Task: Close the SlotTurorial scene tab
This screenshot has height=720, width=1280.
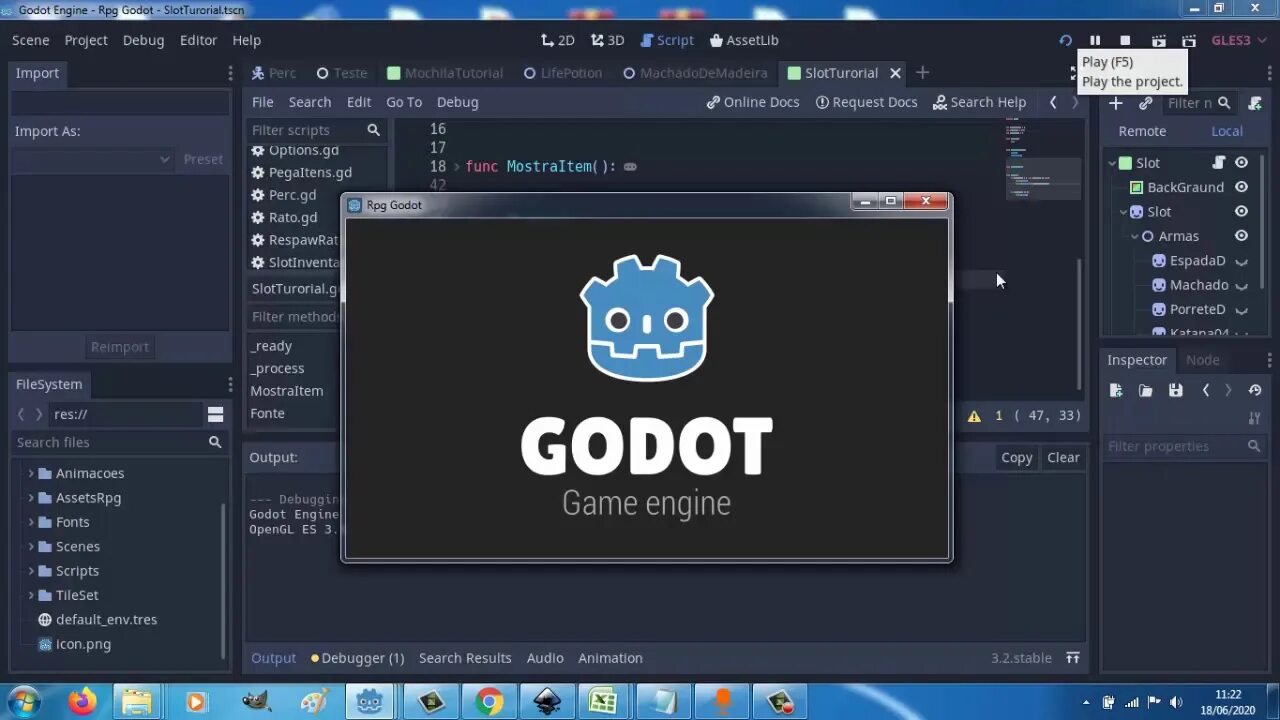Action: [x=895, y=73]
